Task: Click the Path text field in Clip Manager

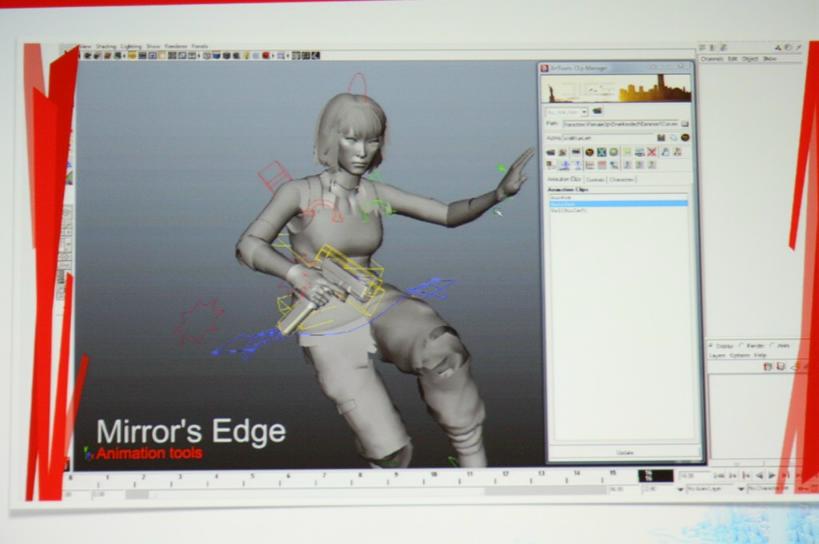Action: click(621, 124)
